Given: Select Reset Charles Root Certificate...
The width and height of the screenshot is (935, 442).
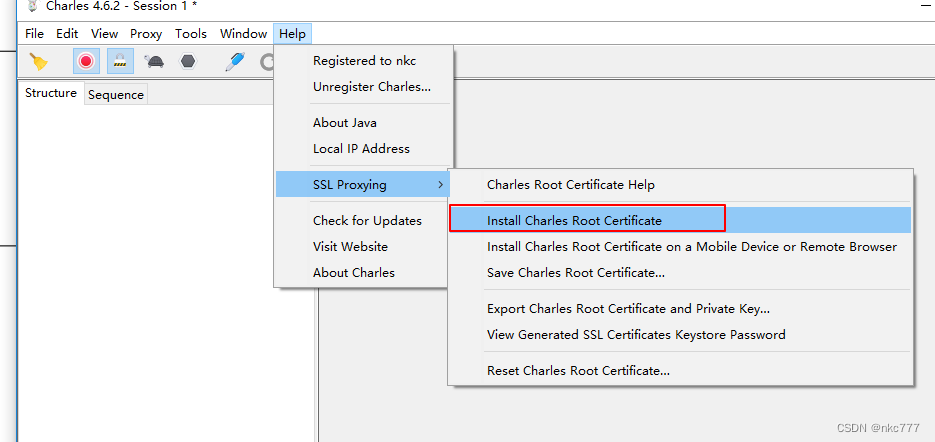Looking at the screenshot, I should 680,371.
